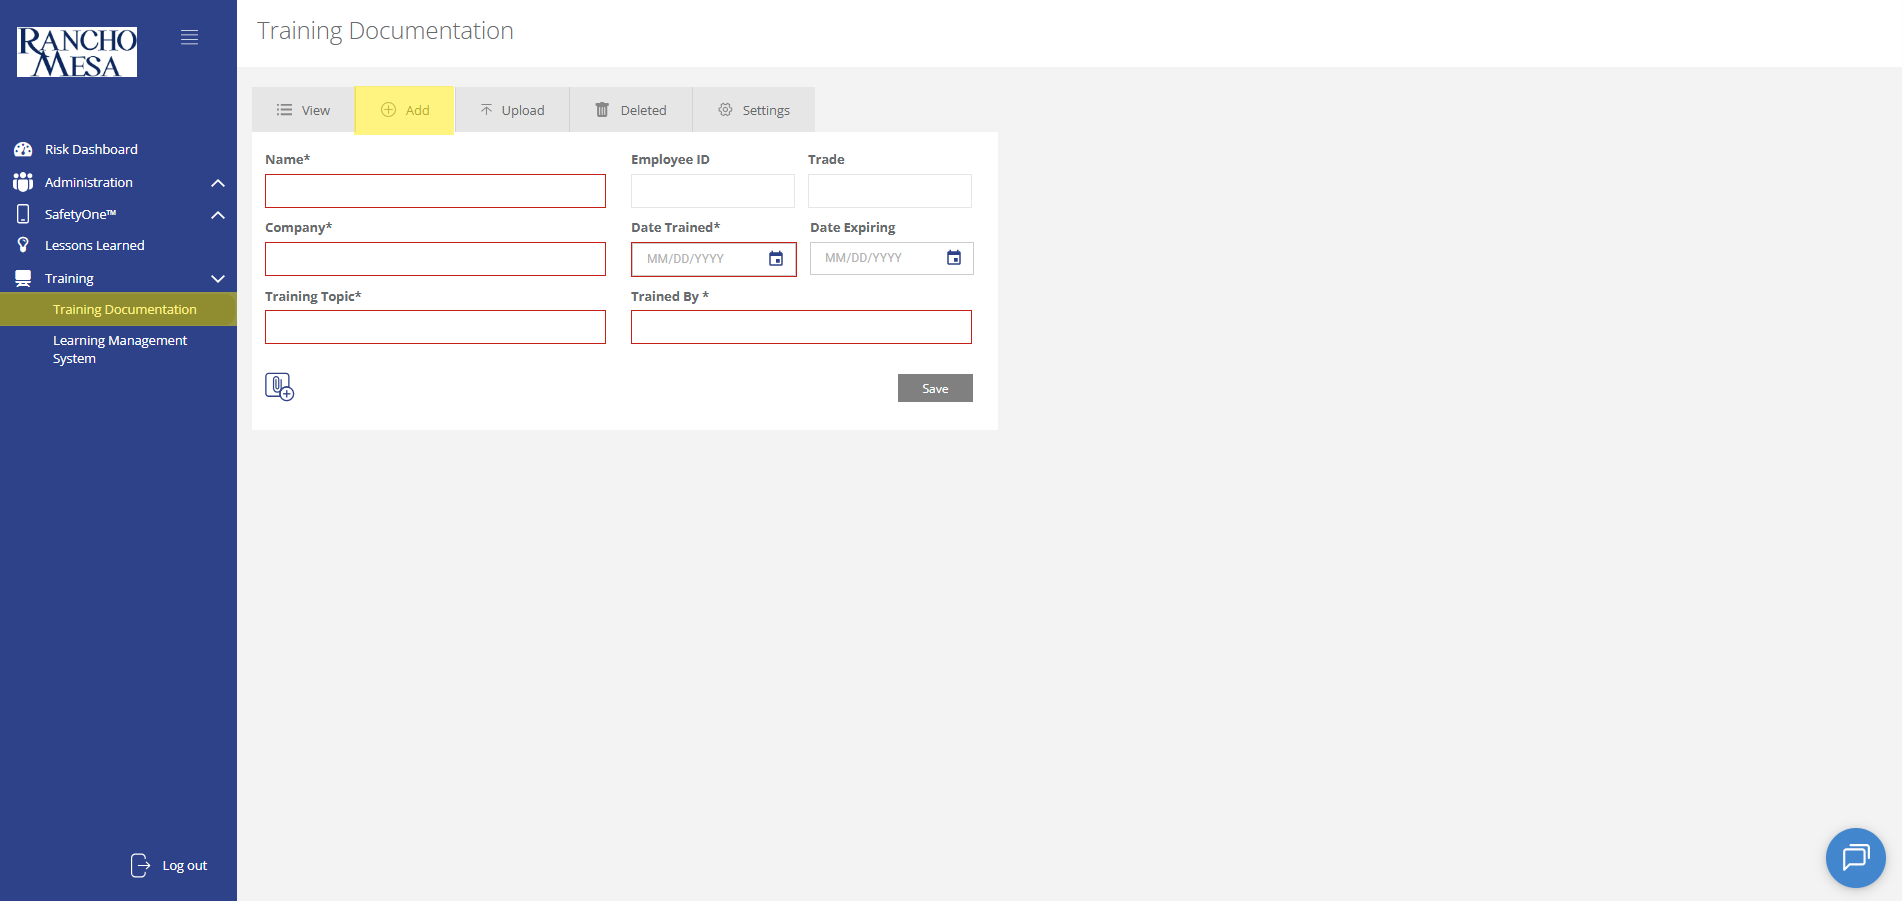Click the Lessons Learned lightbulb icon

(23, 245)
